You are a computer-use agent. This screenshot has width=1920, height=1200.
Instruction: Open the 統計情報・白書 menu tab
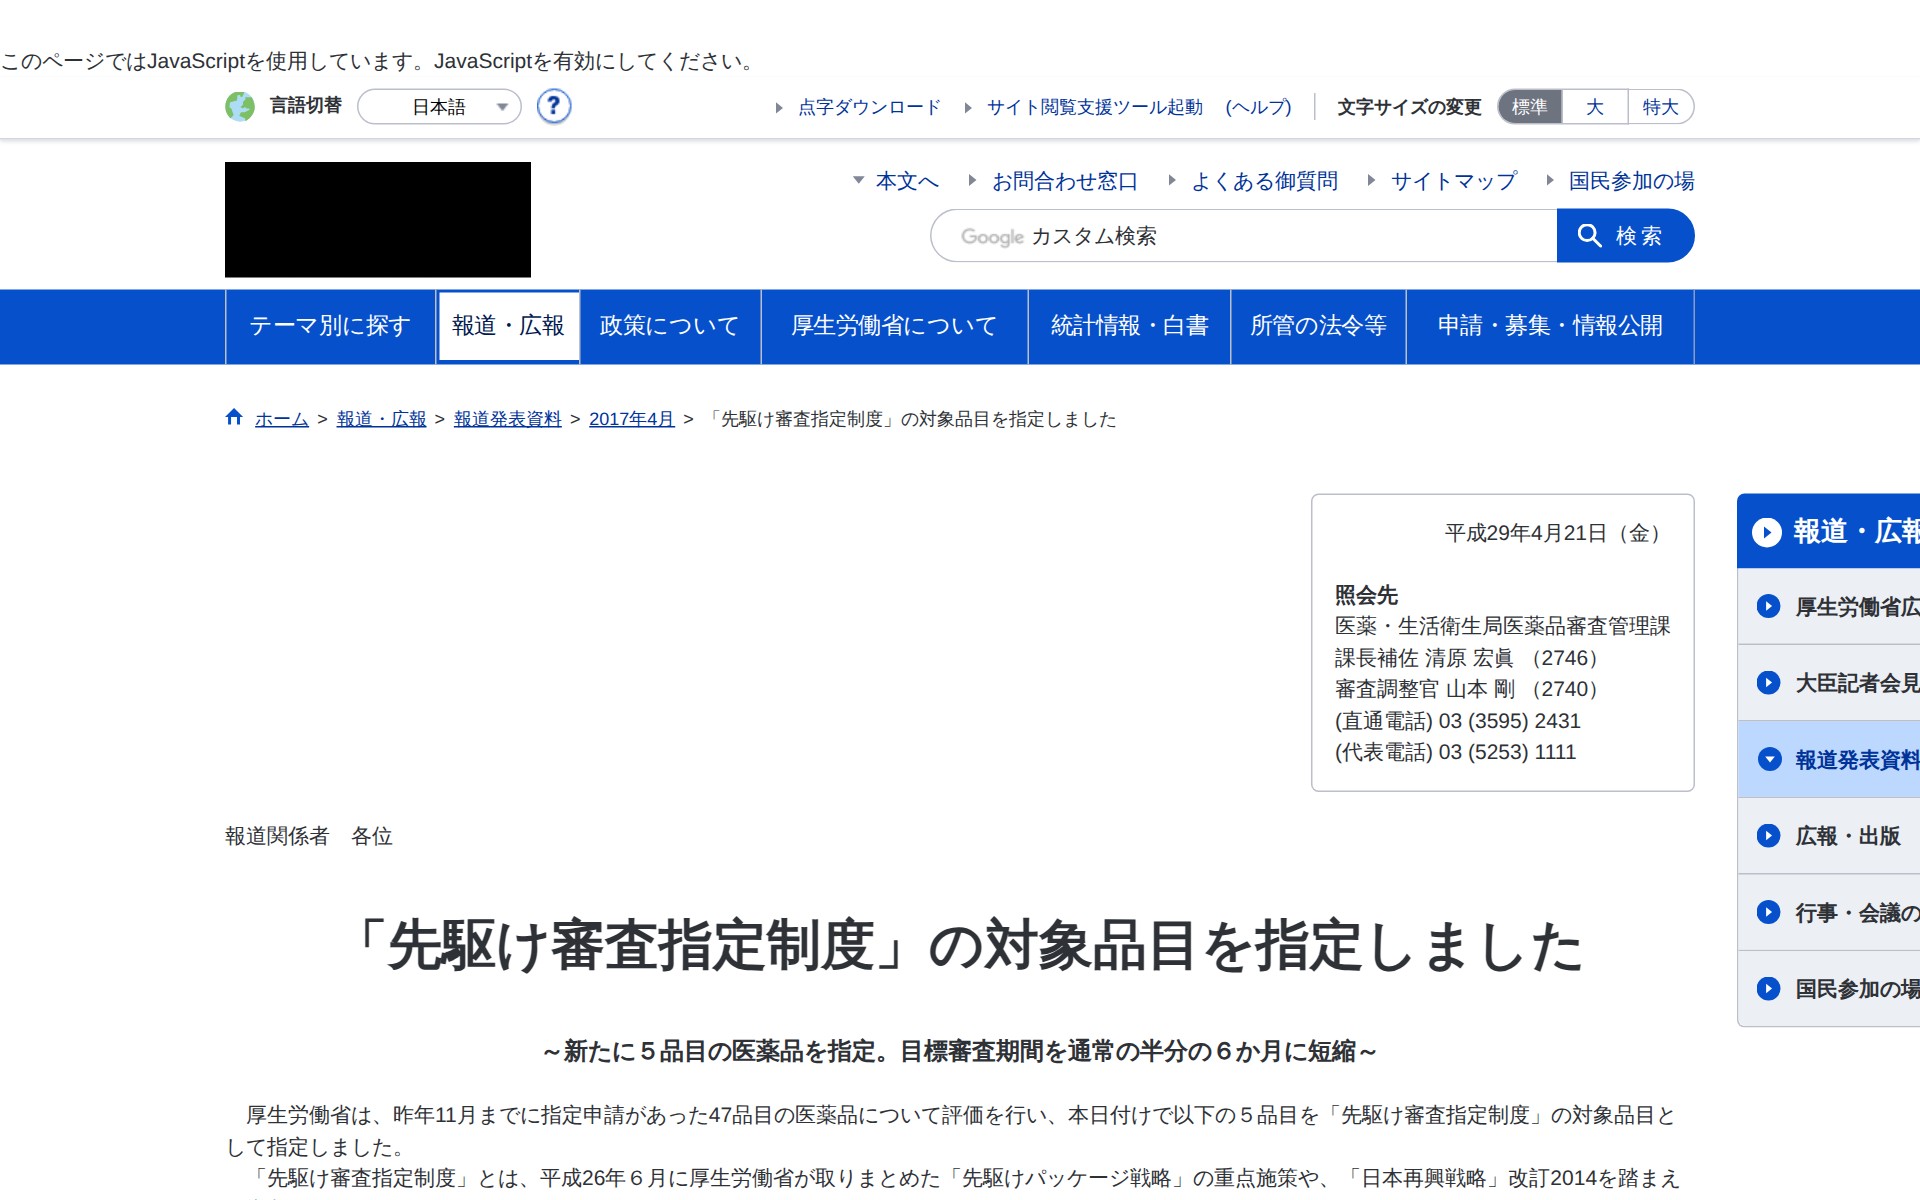click(1129, 326)
